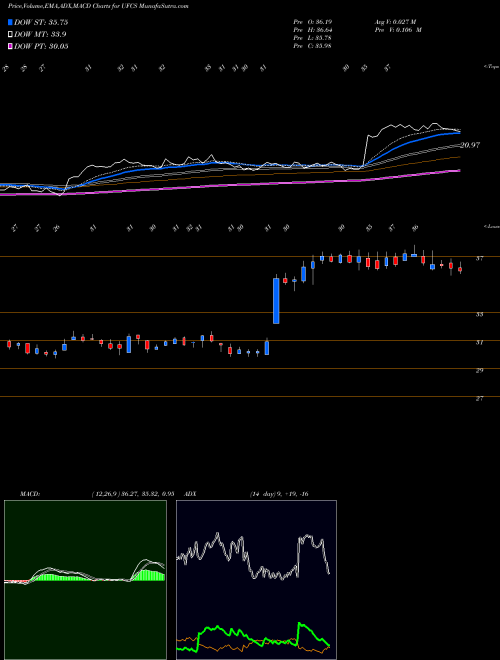Click the MACD parameters '(12,26,9) 36.27, 35.32, 0.95'

(133, 494)
